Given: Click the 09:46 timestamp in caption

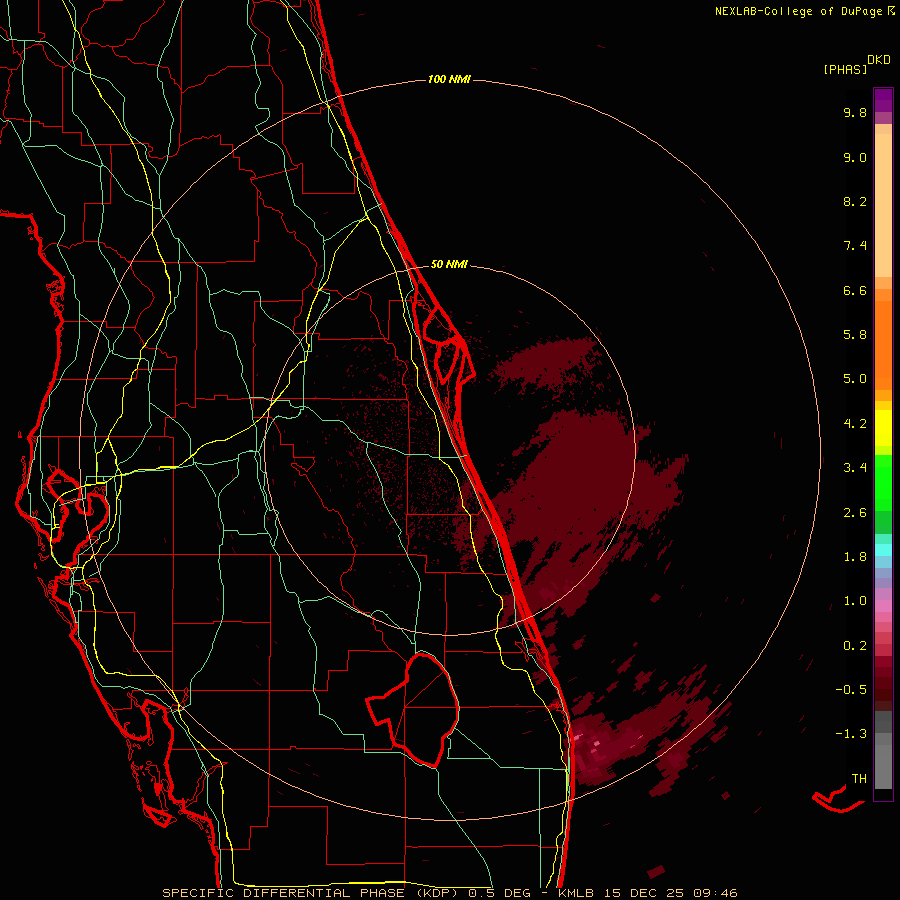Looking at the screenshot, I should point(715,893).
